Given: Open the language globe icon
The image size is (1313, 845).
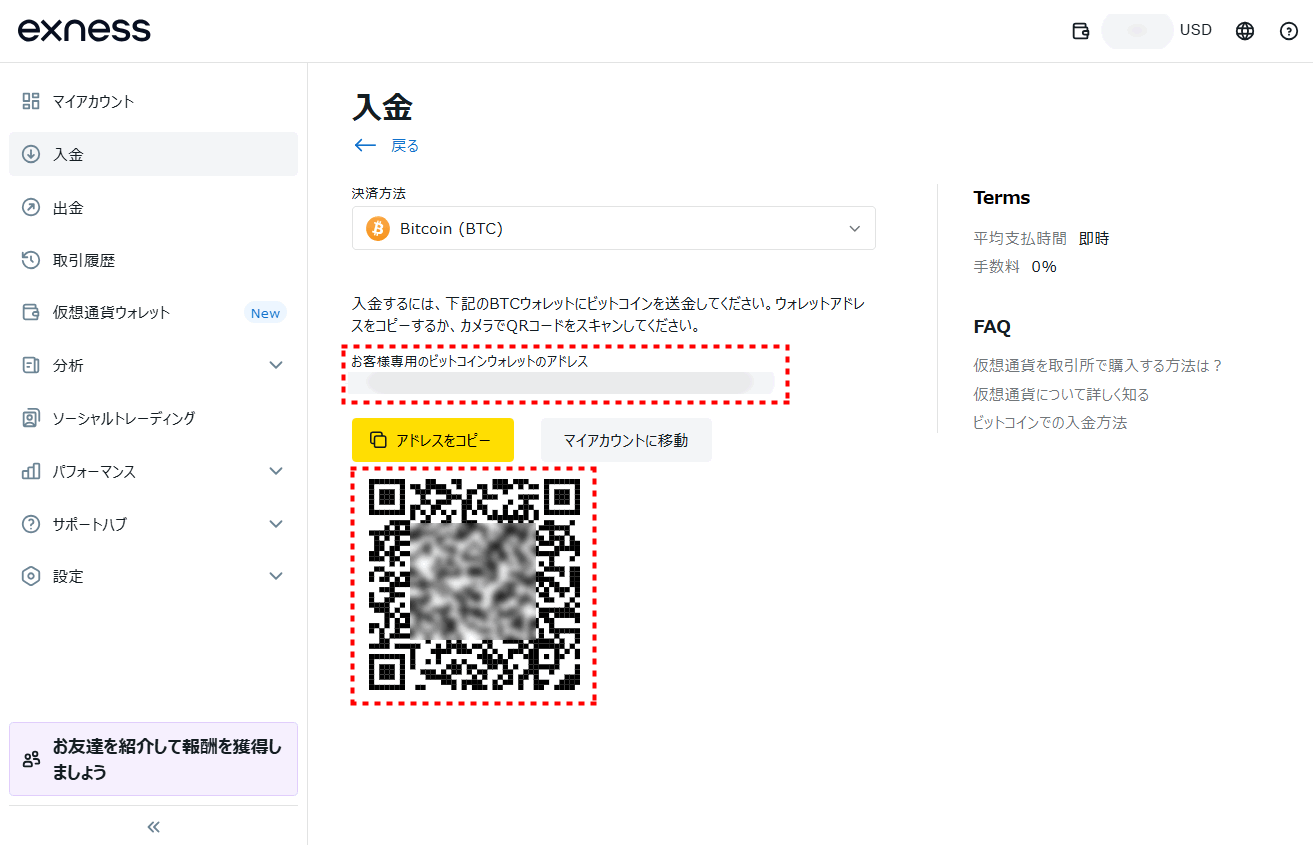Looking at the screenshot, I should 1245,31.
